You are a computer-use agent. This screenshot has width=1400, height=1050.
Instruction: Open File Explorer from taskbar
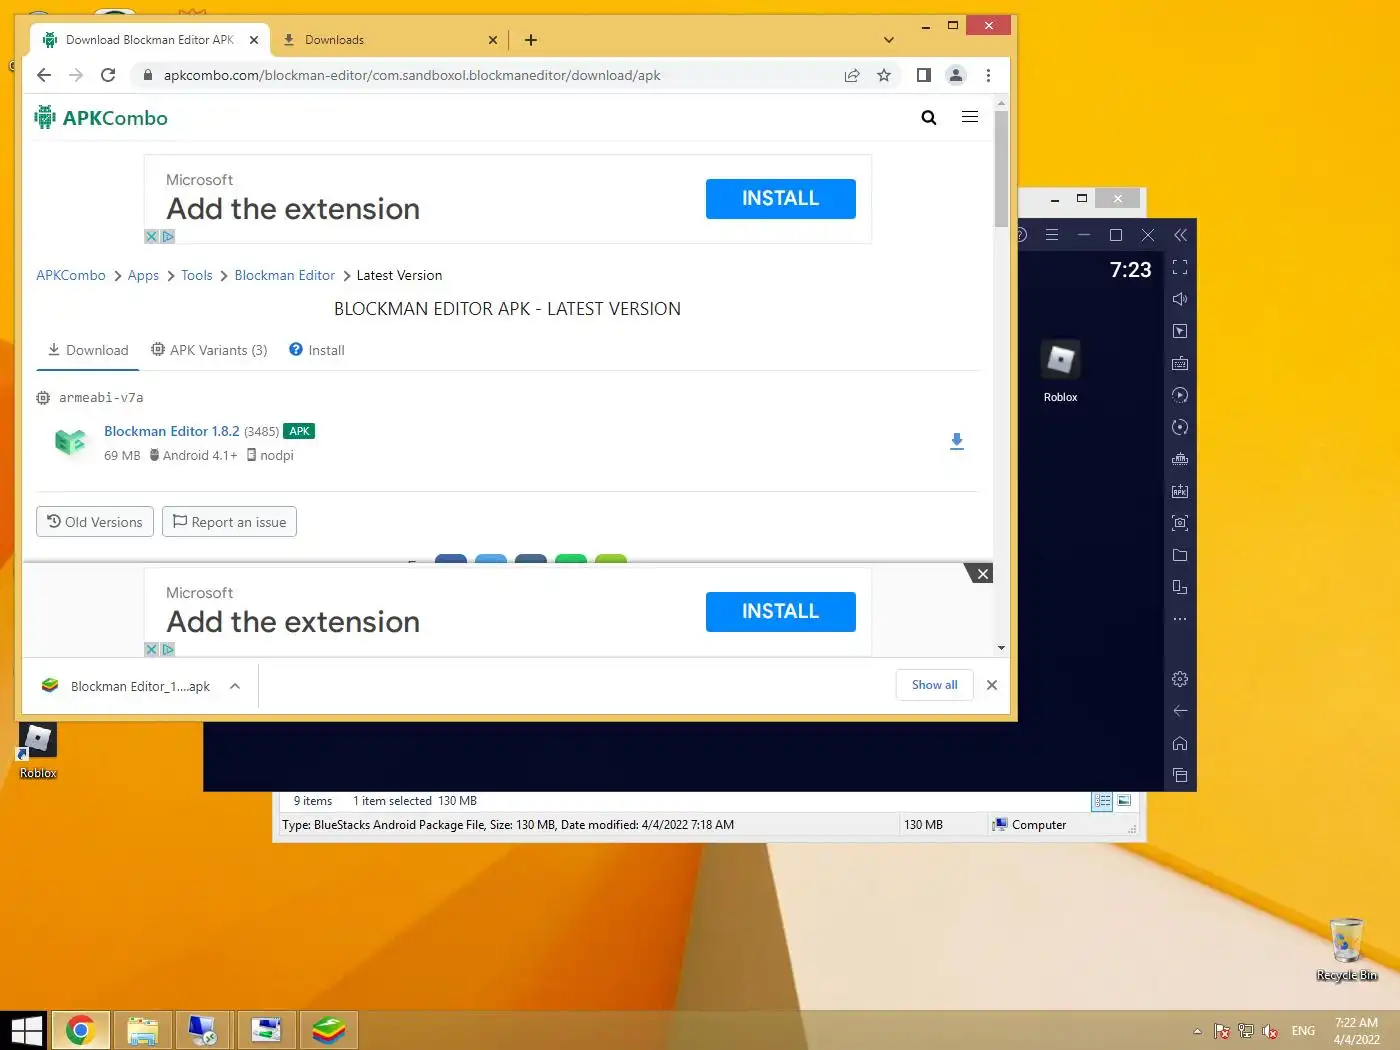143,1030
